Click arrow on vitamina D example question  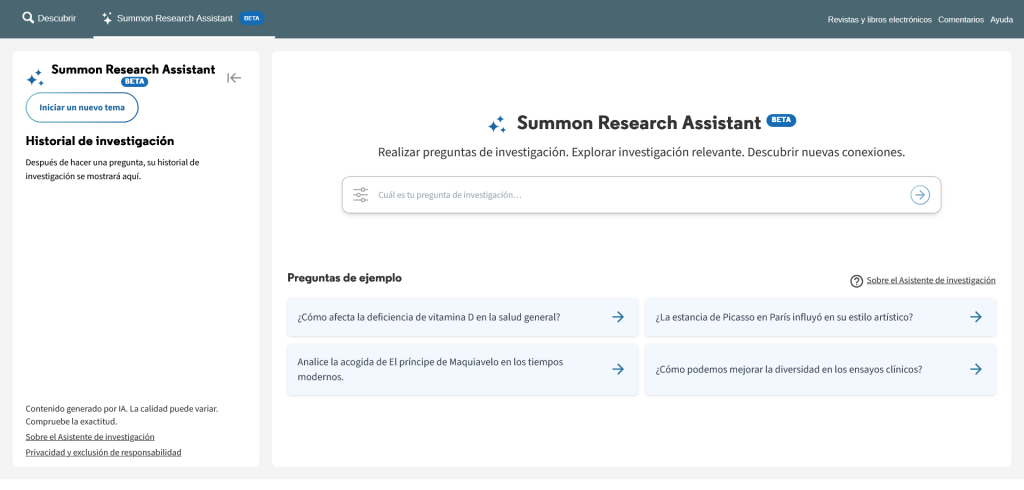[x=618, y=317]
